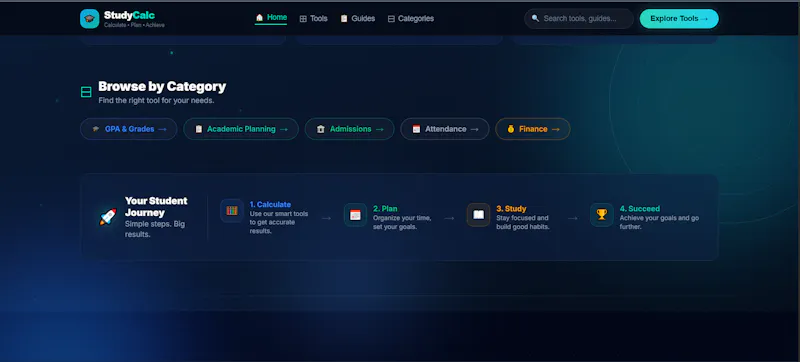The height and width of the screenshot is (362, 800).
Task: Click the 4. Succeed heading
Action: click(640, 209)
